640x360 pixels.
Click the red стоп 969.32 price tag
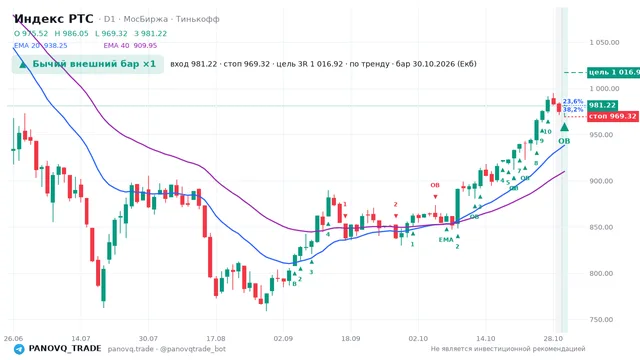click(613, 116)
